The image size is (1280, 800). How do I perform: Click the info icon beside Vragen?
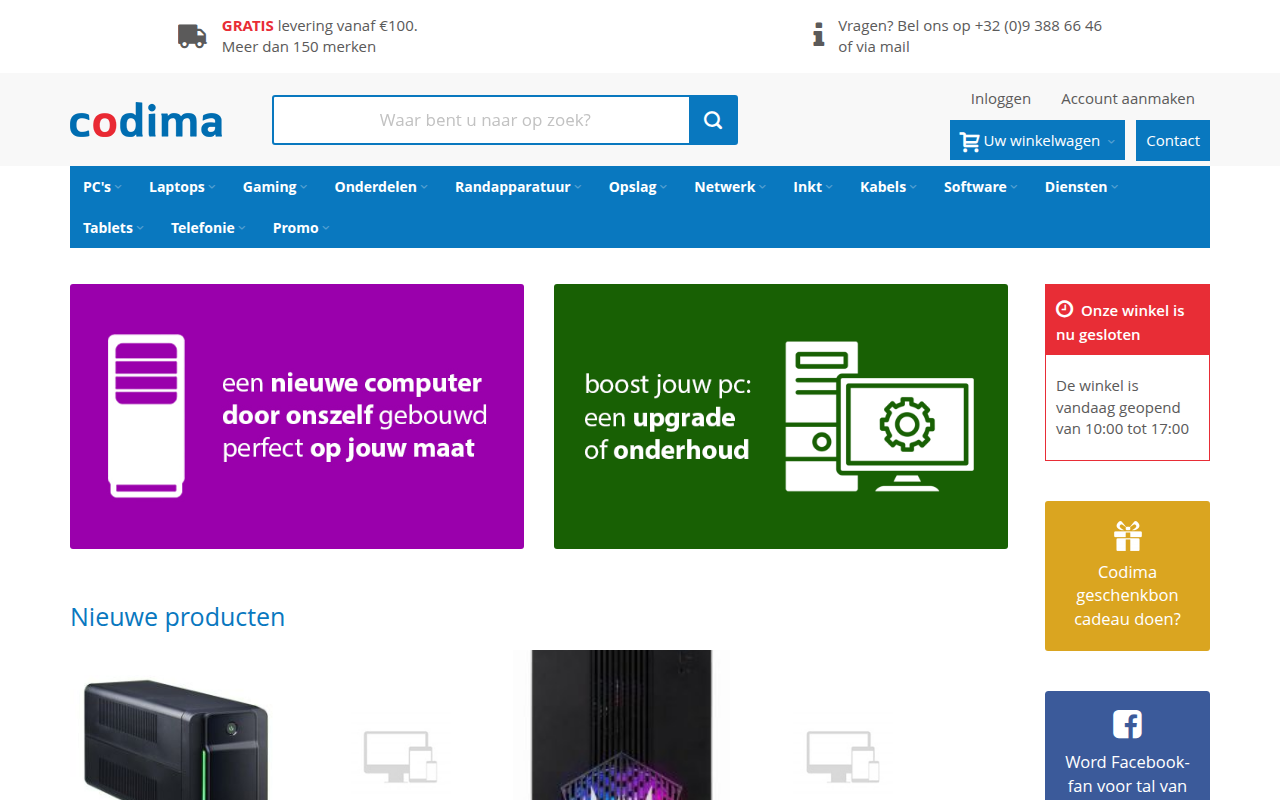(x=819, y=34)
